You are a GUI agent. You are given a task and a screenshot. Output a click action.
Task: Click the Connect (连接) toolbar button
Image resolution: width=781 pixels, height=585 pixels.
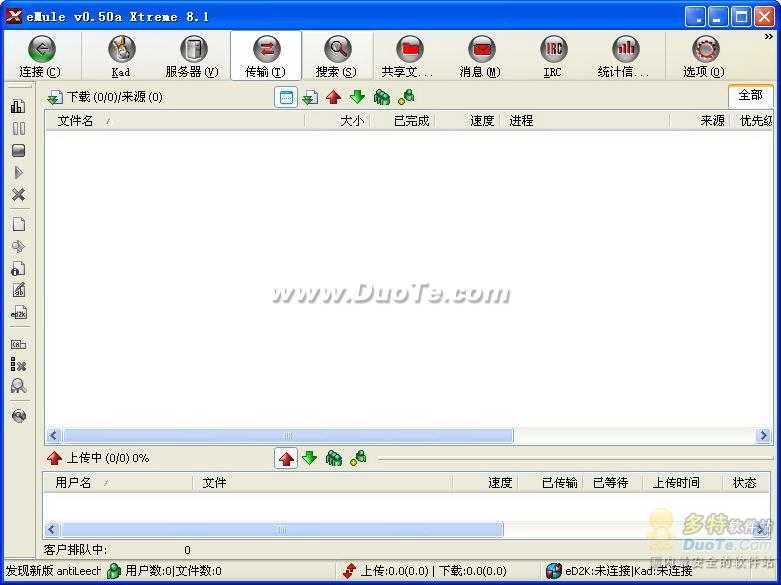[41, 55]
